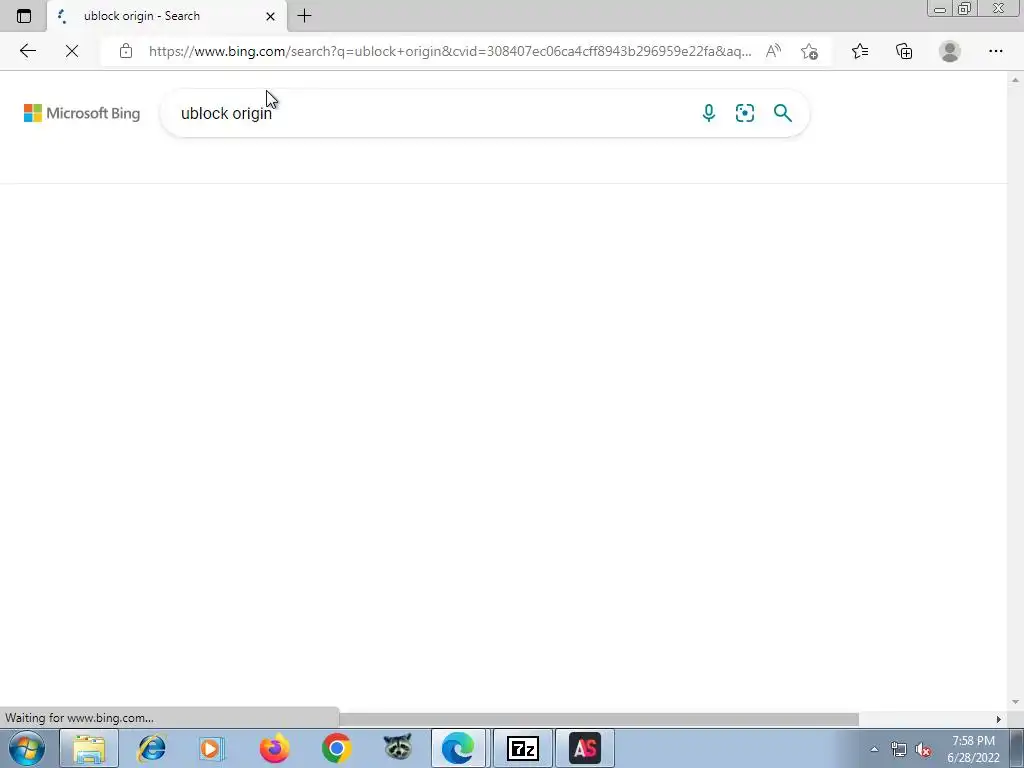
Task: Switch to Microsoft Edge taskbar button
Action: coord(458,748)
